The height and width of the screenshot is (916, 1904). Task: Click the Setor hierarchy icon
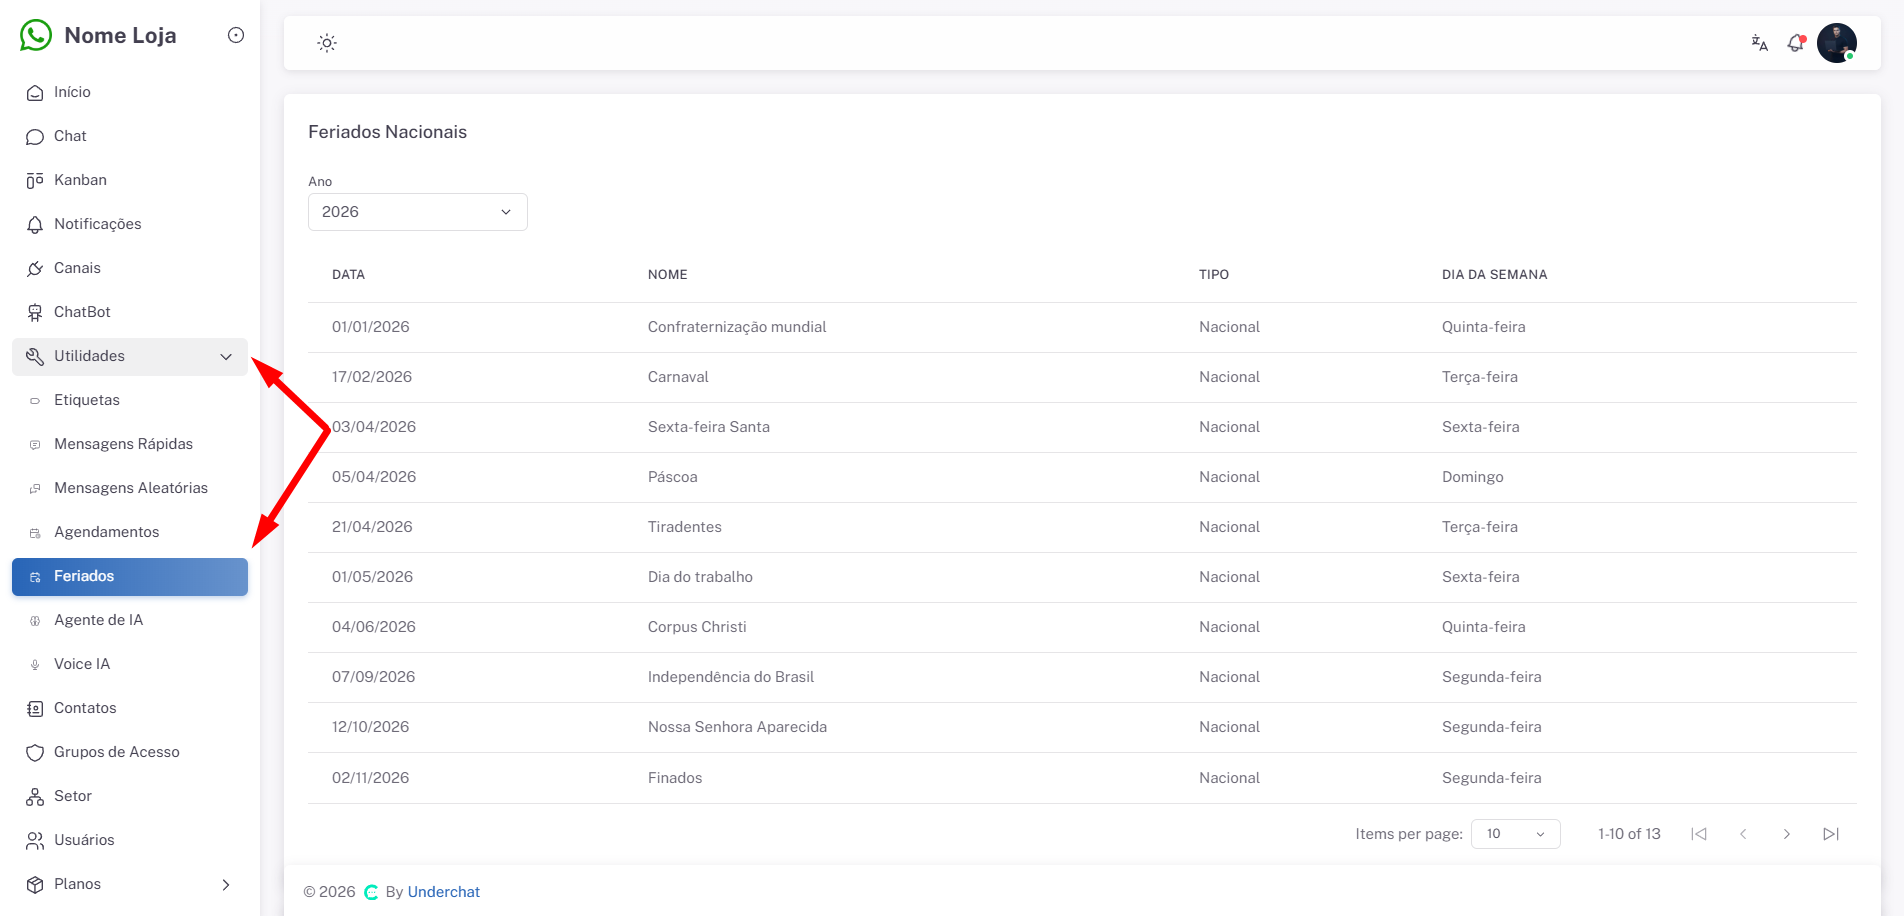click(x=35, y=797)
